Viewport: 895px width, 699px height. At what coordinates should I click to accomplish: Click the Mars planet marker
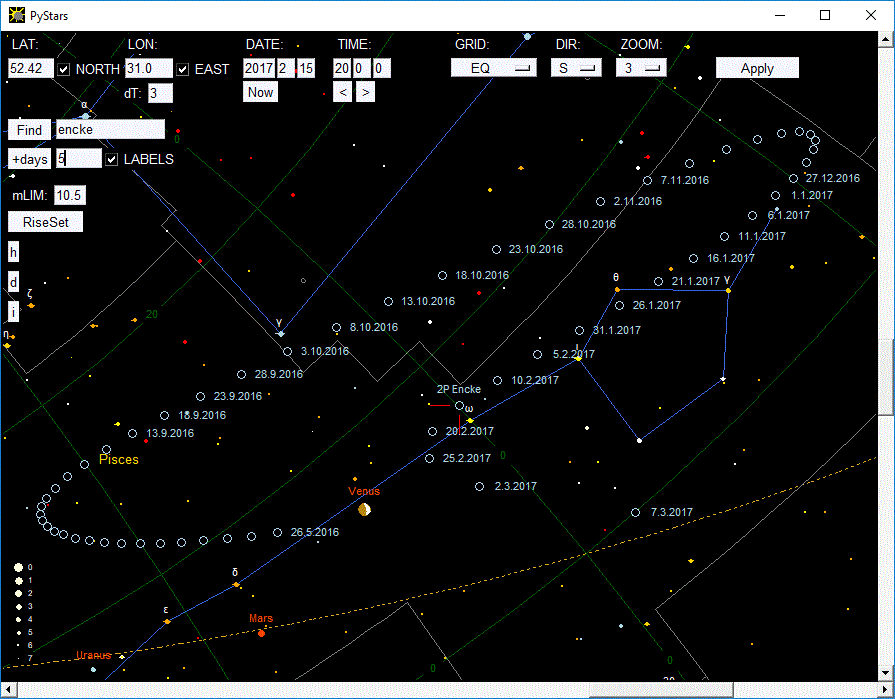pos(261,633)
